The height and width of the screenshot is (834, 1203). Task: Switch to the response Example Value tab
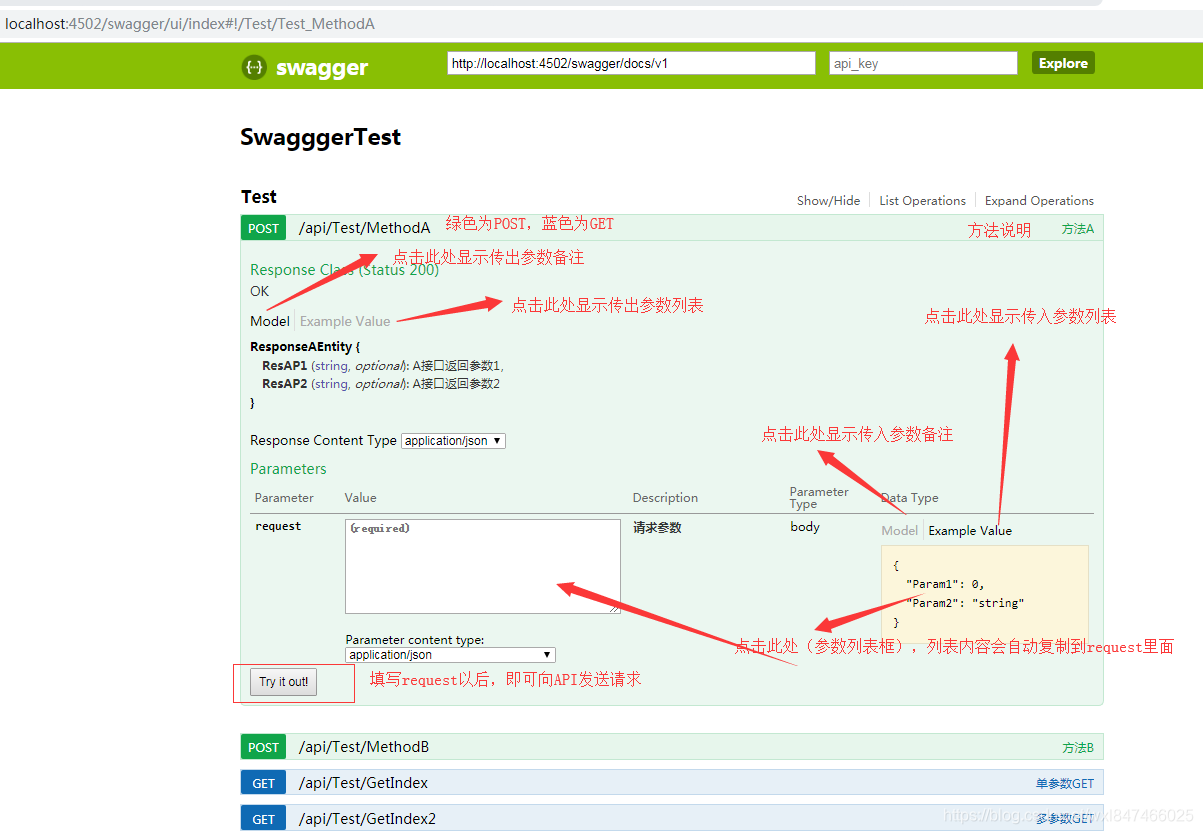[345, 321]
